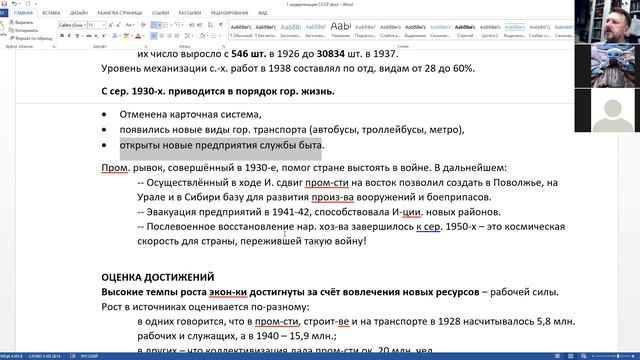This screenshot has width=640, height=360.
Task: Open the Change Case (Aa) dropdown
Action: (x=130, y=25)
